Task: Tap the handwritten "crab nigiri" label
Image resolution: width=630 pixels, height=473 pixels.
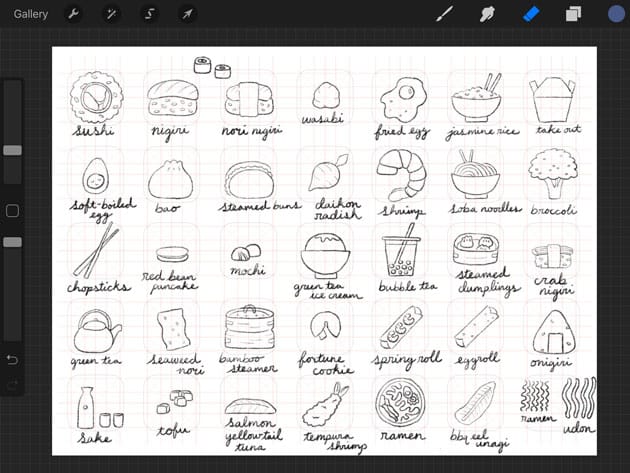Action: pos(553,287)
